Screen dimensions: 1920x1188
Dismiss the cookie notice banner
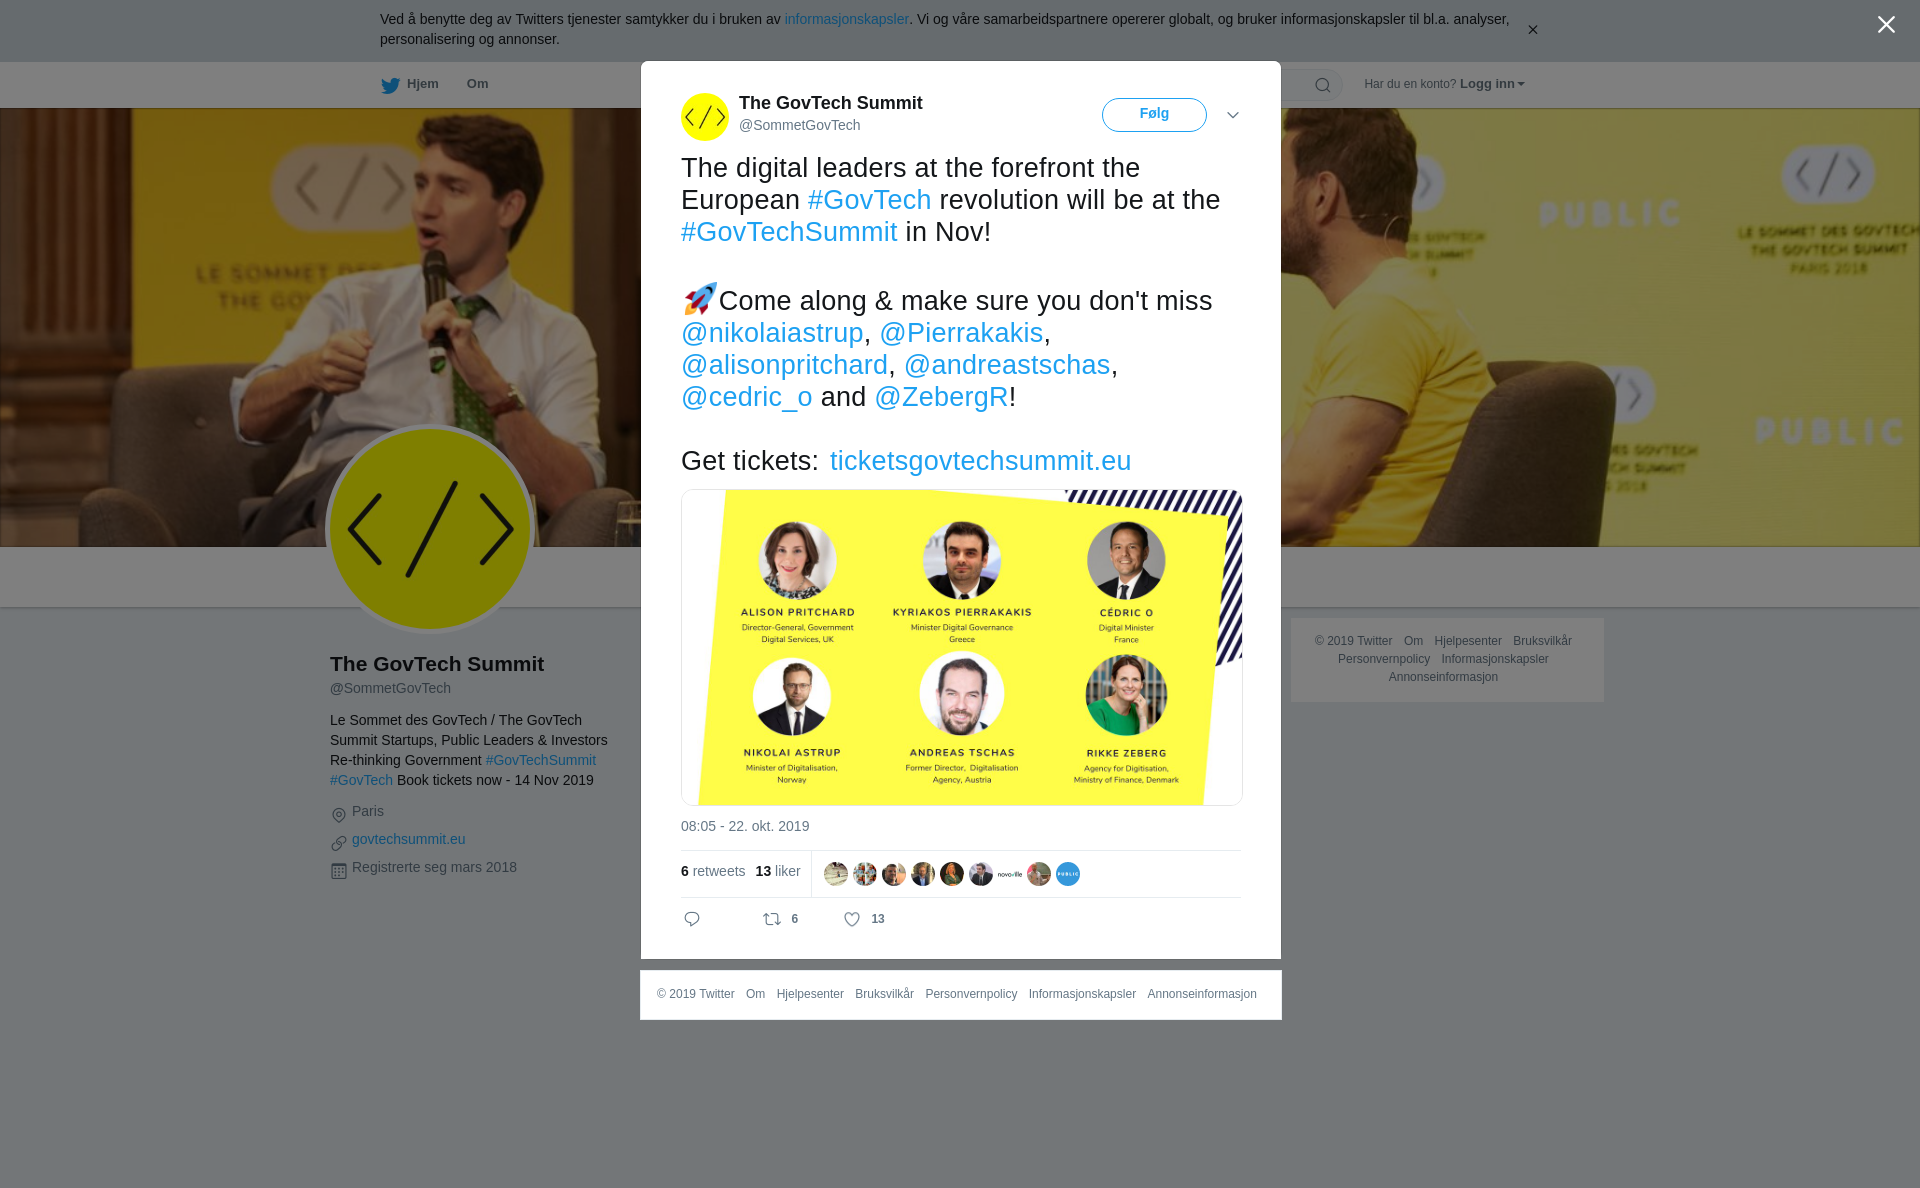click(x=1532, y=30)
